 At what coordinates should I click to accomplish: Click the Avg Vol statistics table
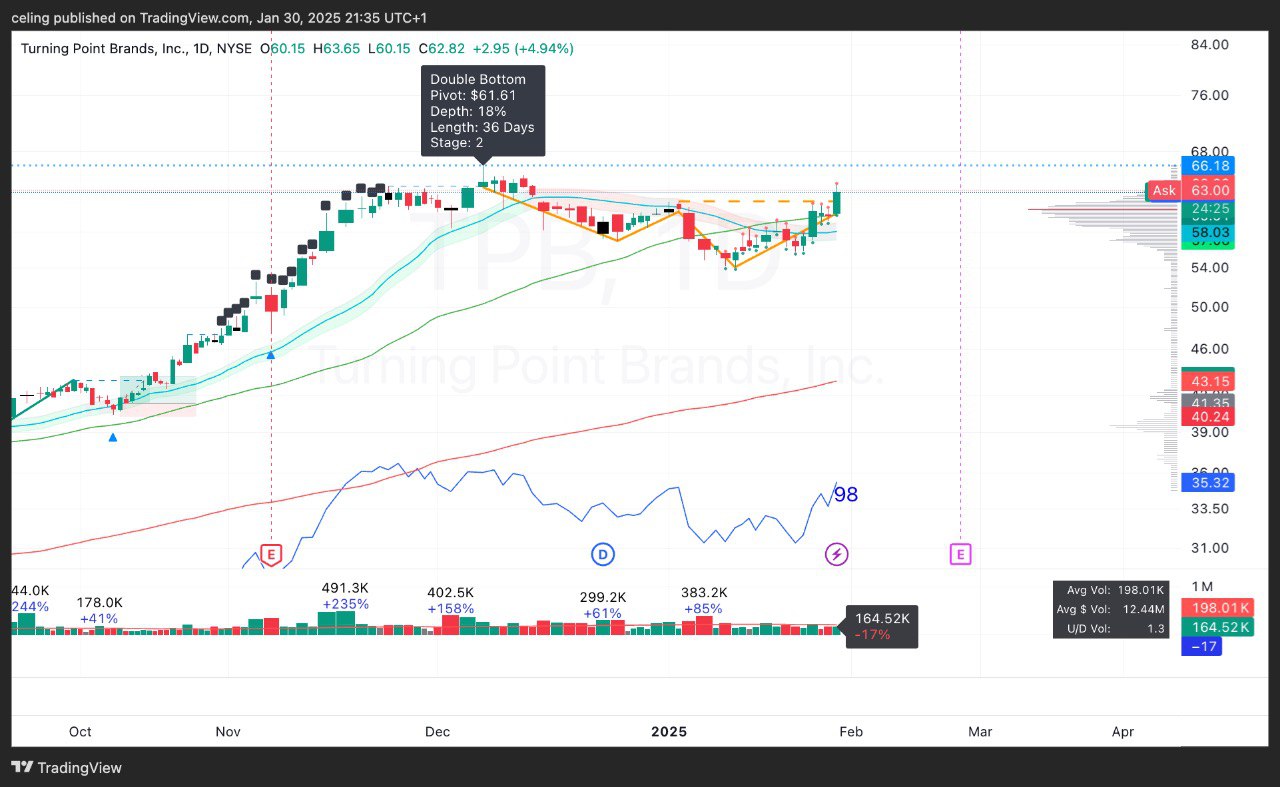pyautogui.click(x=1110, y=608)
